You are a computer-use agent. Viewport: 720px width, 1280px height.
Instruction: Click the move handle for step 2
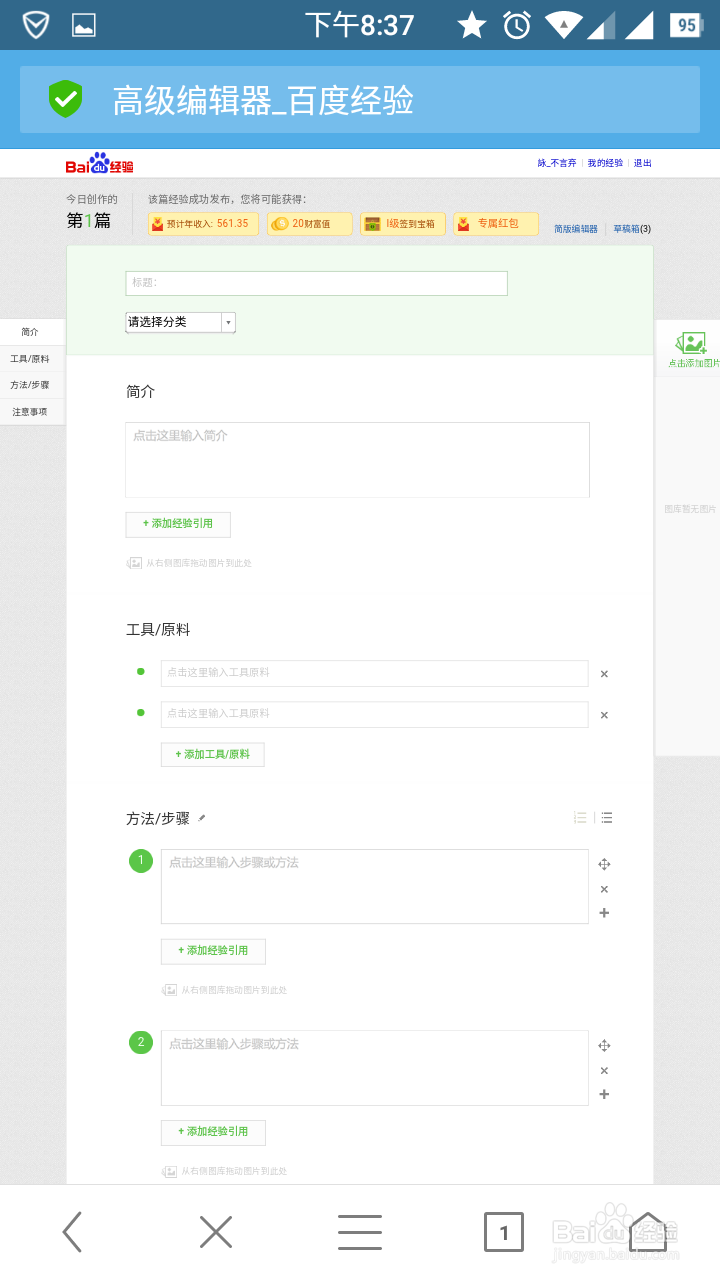point(604,1046)
